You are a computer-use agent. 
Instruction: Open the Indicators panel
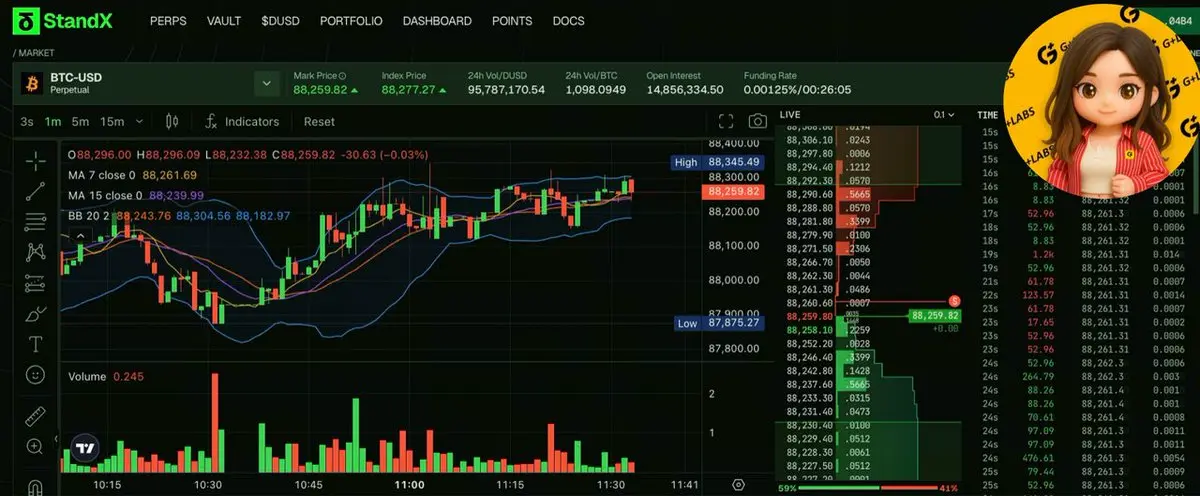coord(241,121)
